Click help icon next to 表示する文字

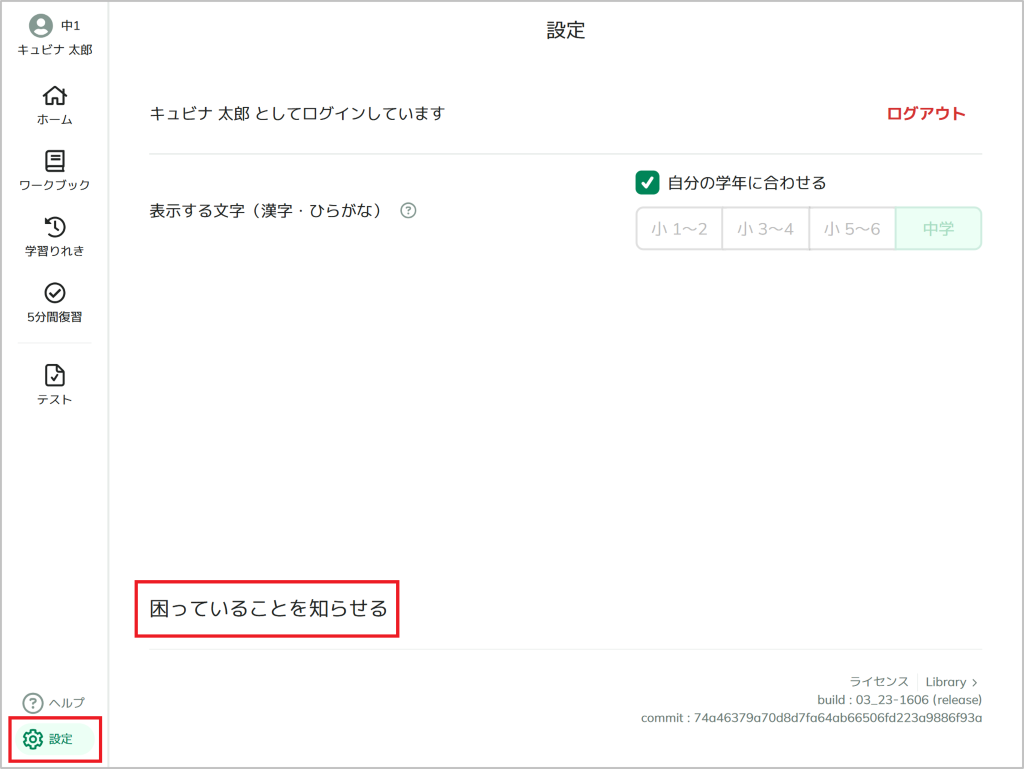[408, 210]
